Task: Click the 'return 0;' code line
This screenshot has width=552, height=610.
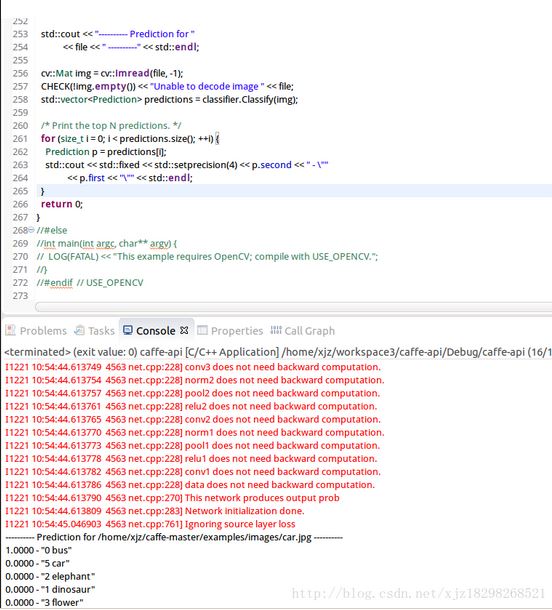Action: click(x=62, y=204)
